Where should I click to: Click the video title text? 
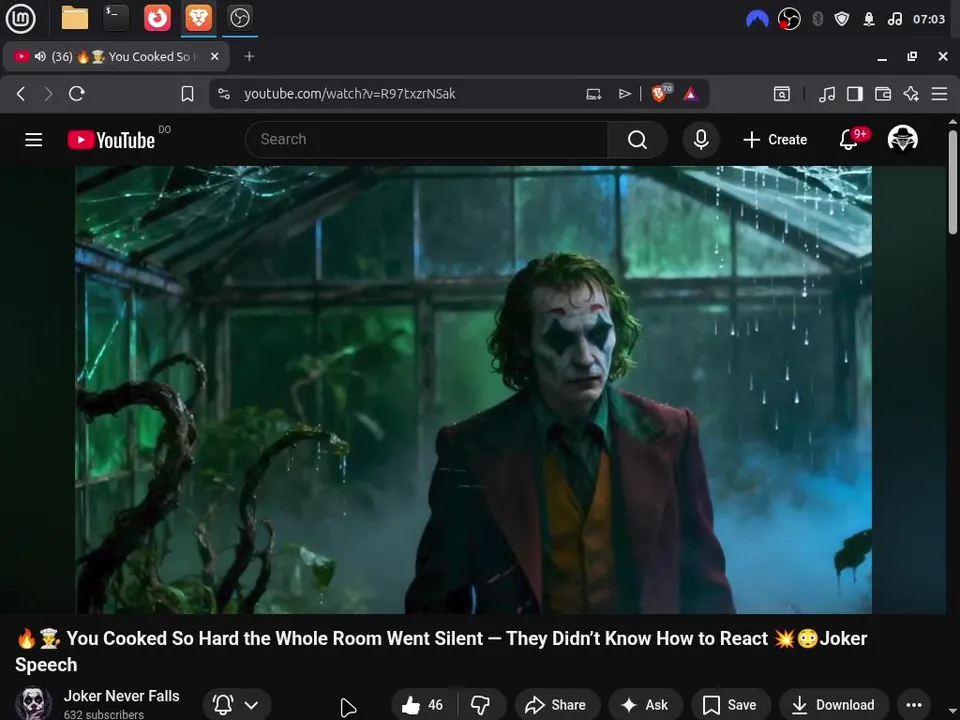(x=441, y=651)
